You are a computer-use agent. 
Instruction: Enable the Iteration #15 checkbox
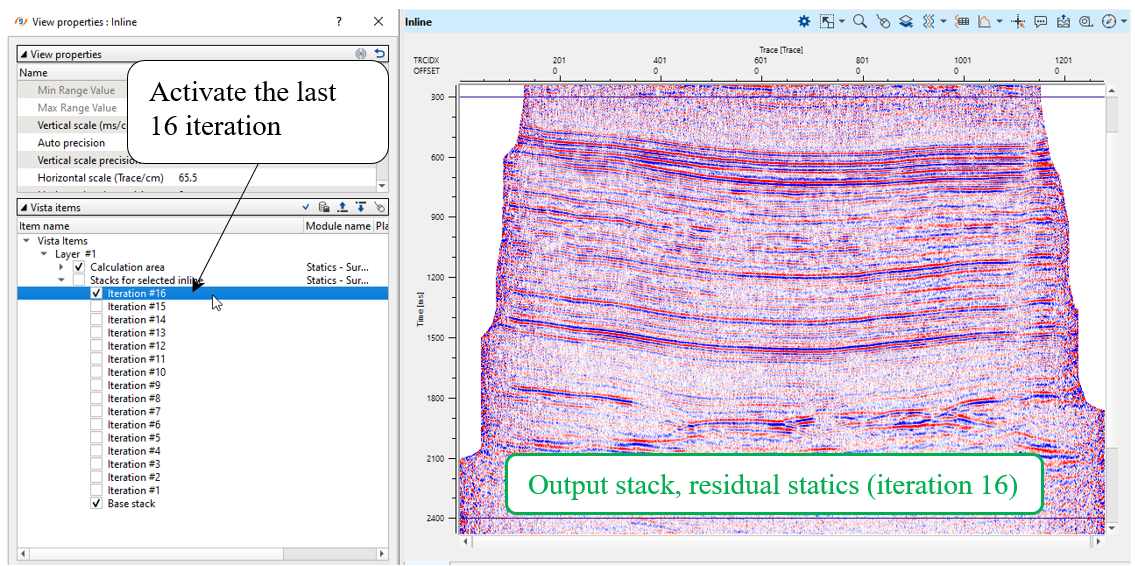(97, 307)
